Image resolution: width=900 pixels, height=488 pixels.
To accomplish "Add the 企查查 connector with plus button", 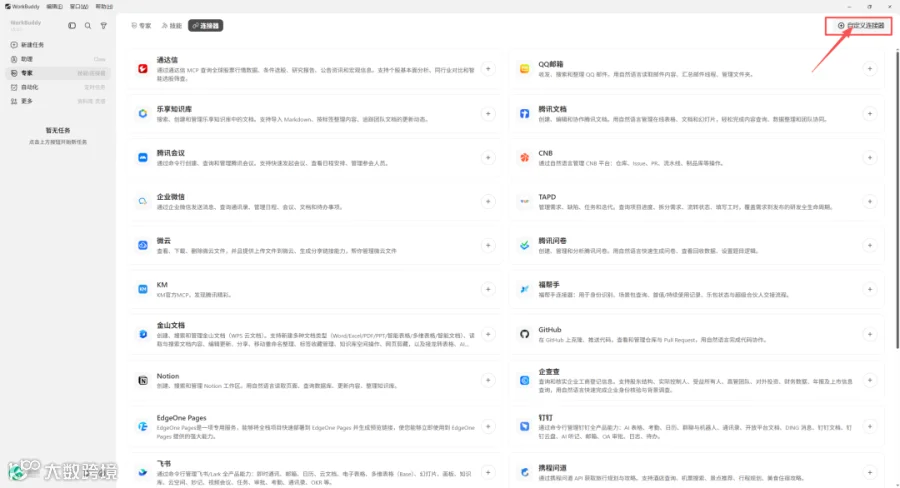I will pos(870,380).
